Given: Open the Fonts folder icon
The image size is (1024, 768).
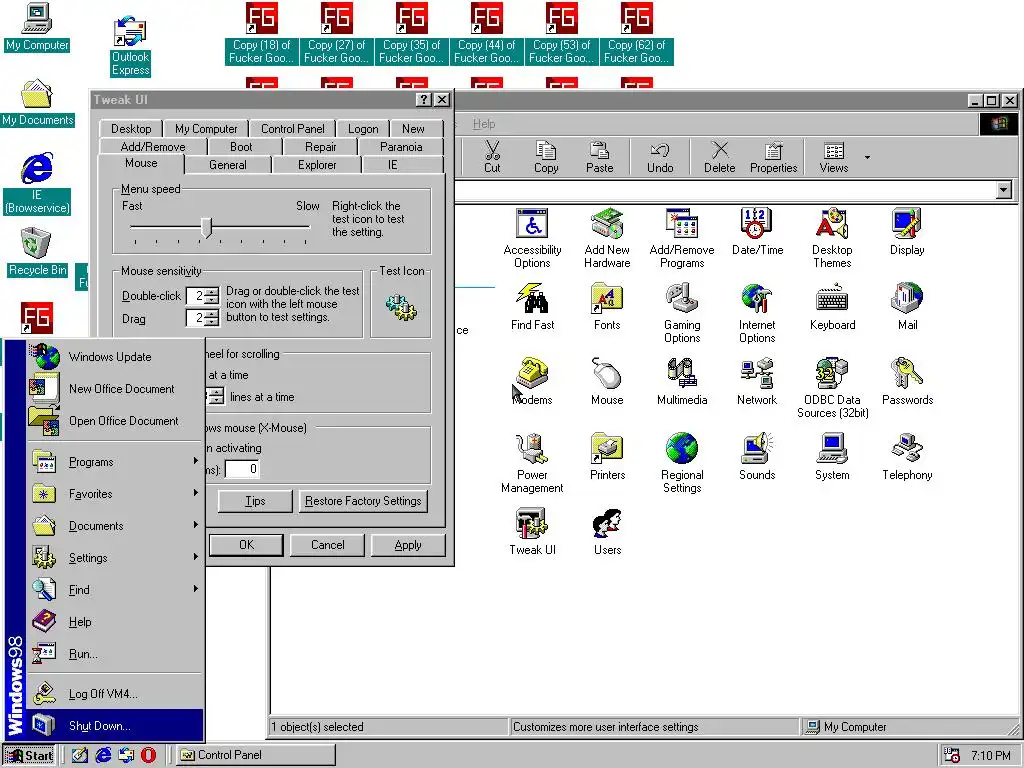Looking at the screenshot, I should coord(607,307).
